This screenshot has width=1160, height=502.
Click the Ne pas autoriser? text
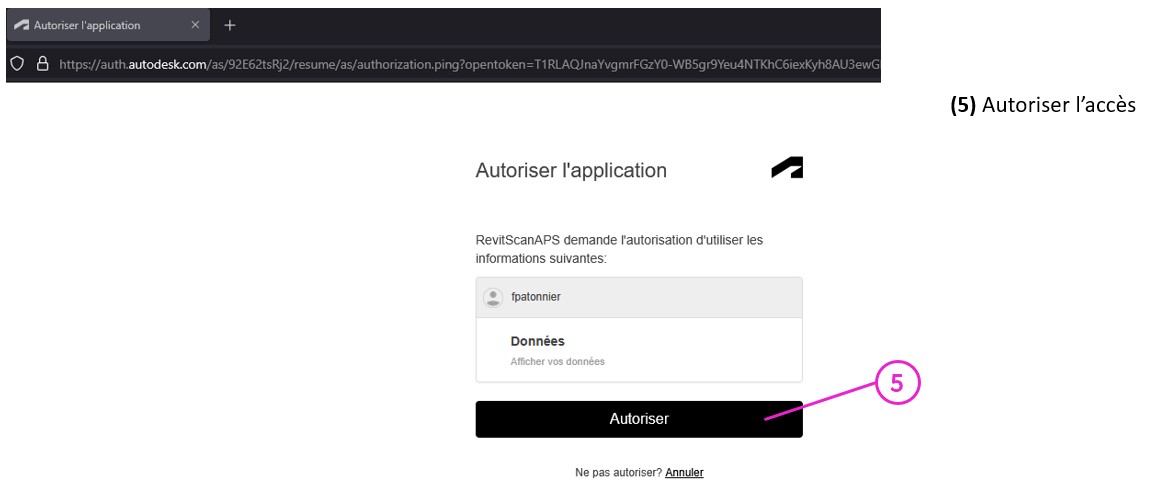click(x=618, y=472)
